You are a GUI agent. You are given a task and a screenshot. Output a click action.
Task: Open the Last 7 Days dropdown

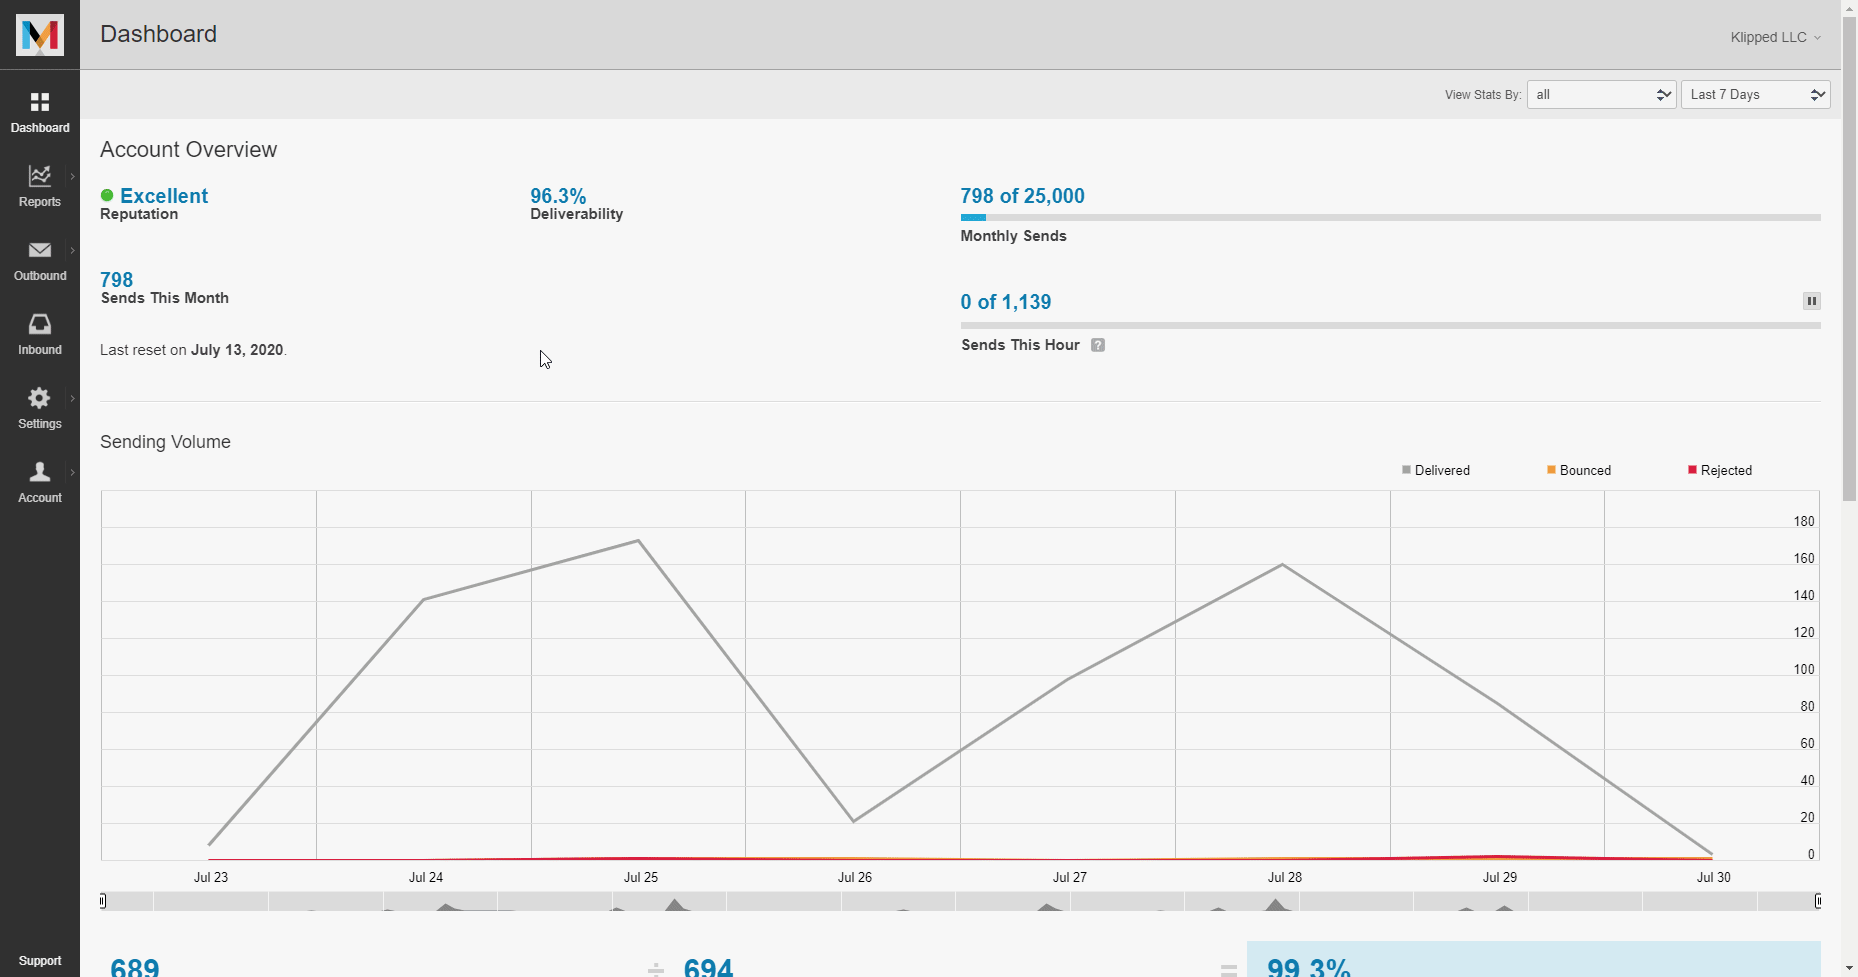pyautogui.click(x=1755, y=95)
